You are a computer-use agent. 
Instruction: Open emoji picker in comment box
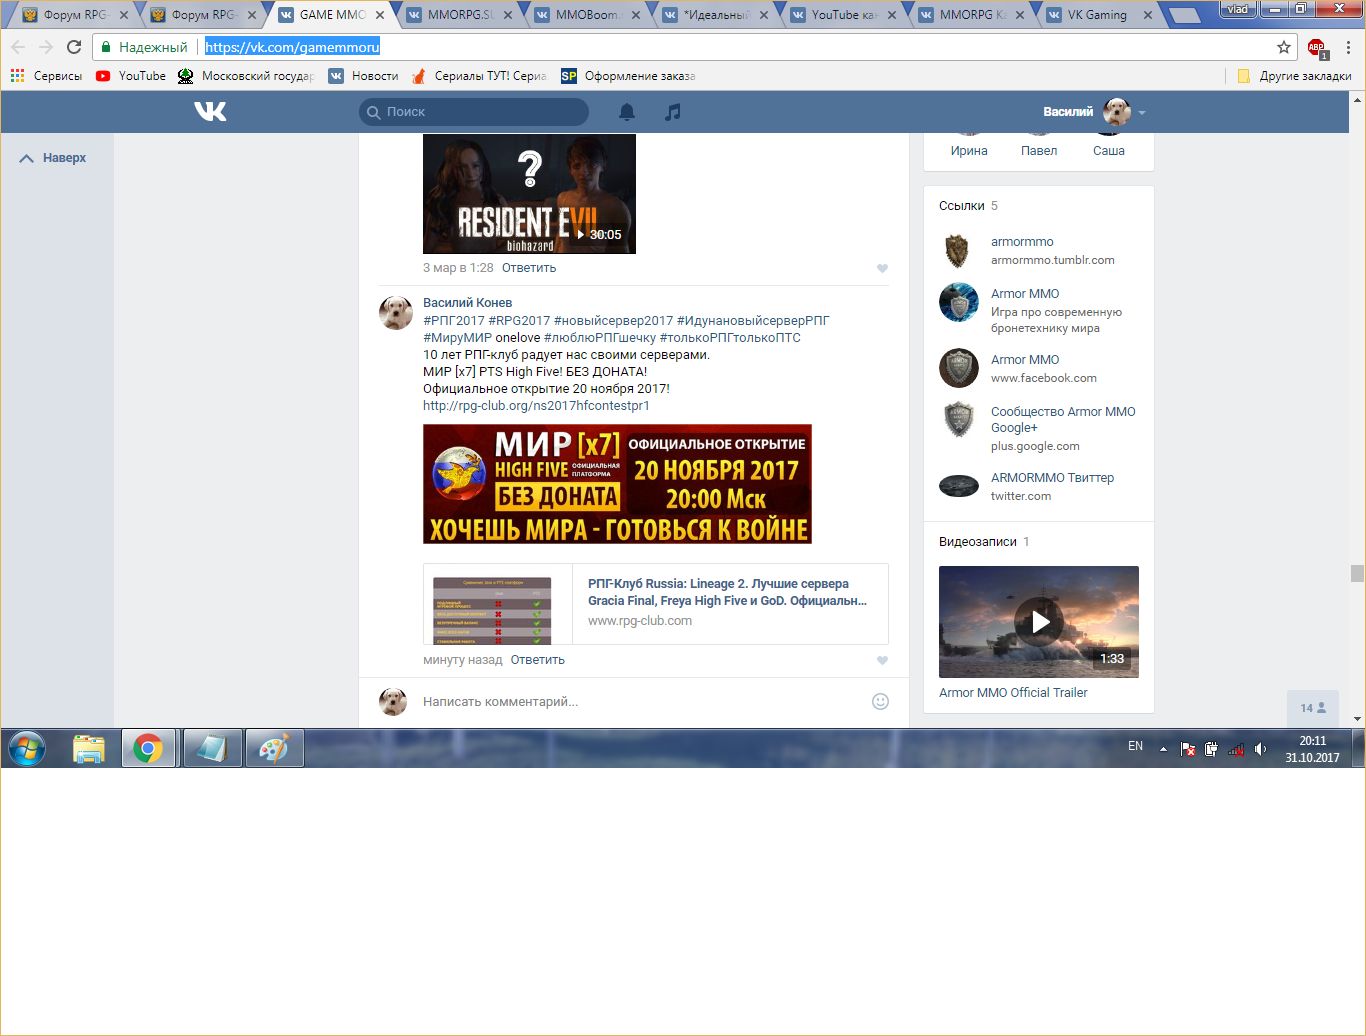(x=880, y=701)
